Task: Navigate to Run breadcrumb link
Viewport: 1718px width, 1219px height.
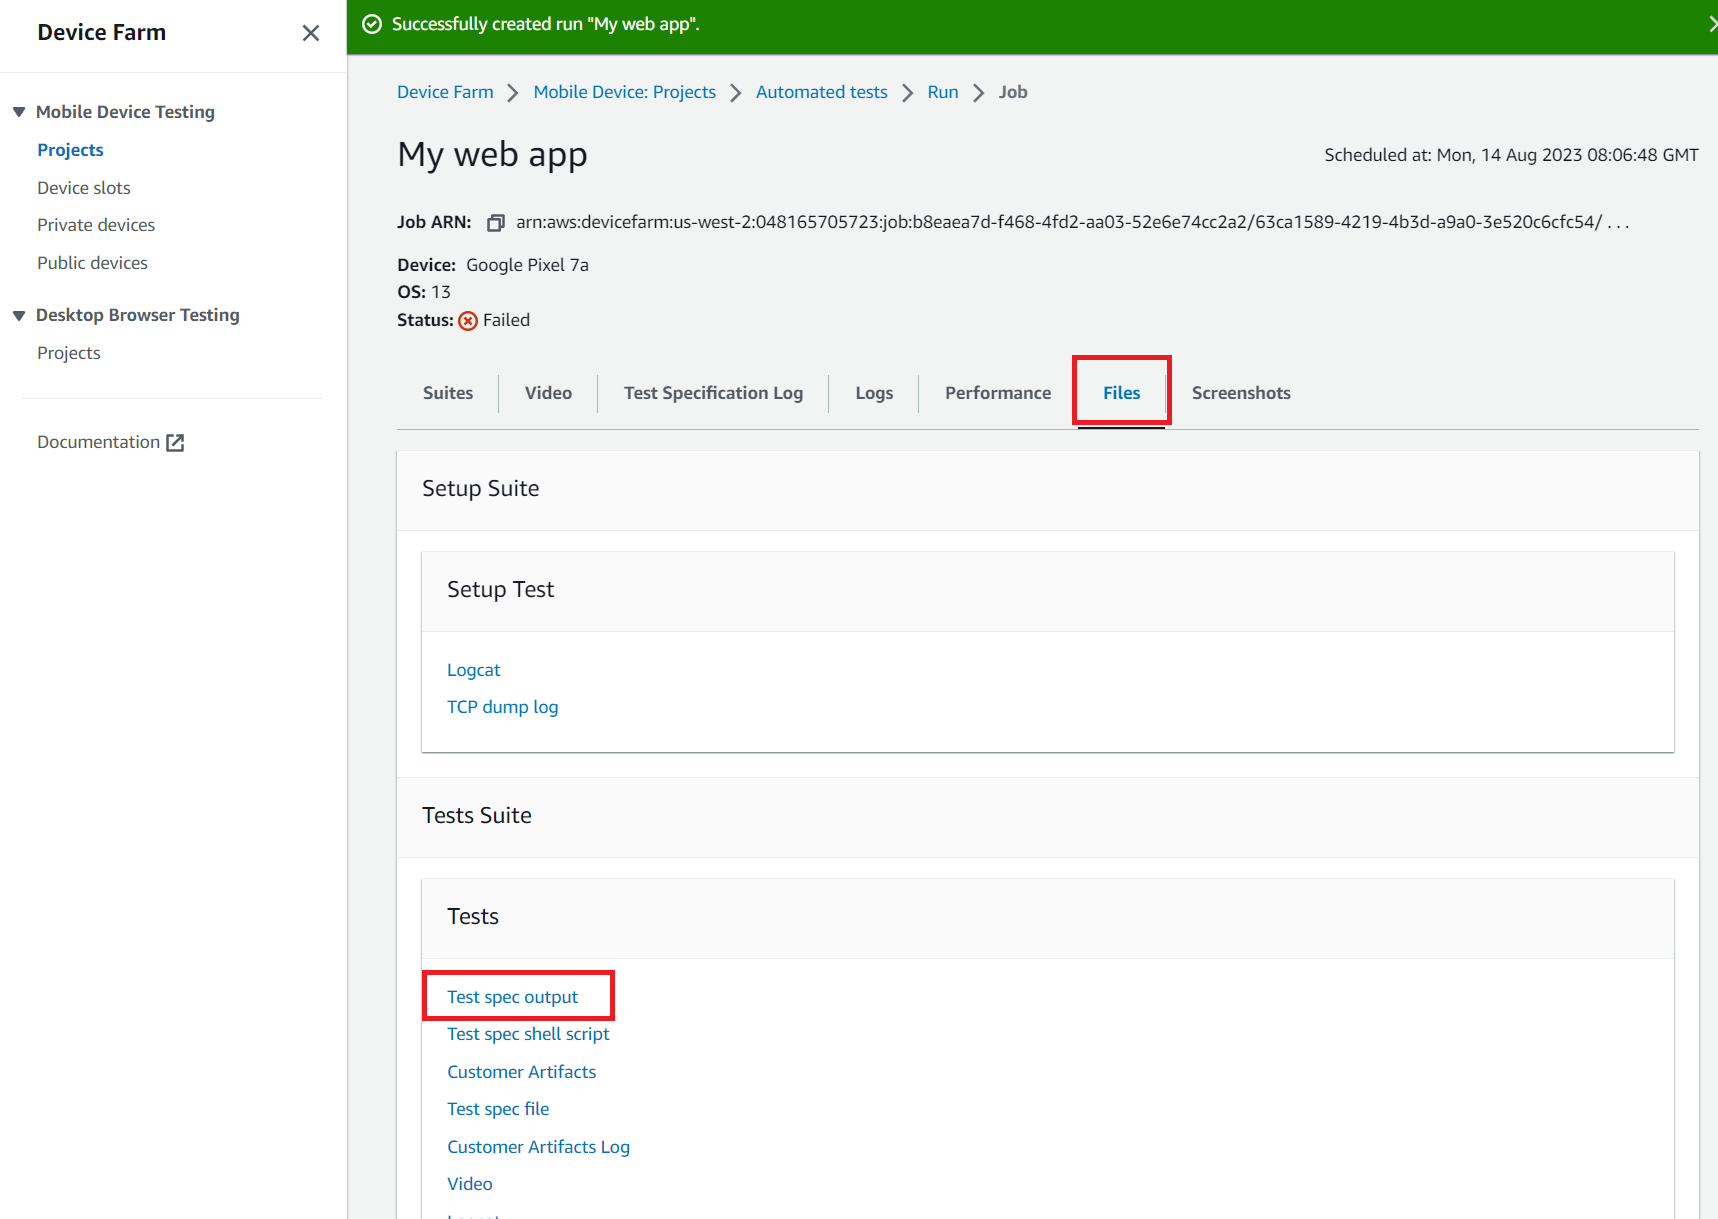Action: pos(942,92)
